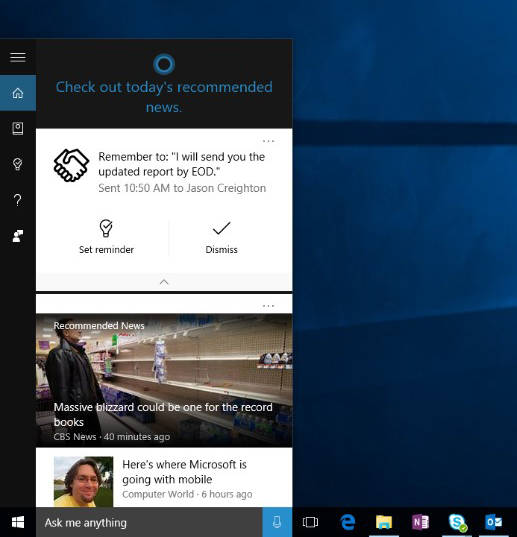The width and height of the screenshot is (517, 537).
Task: Click Computer World article author thumbnail
Action: tap(83, 482)
